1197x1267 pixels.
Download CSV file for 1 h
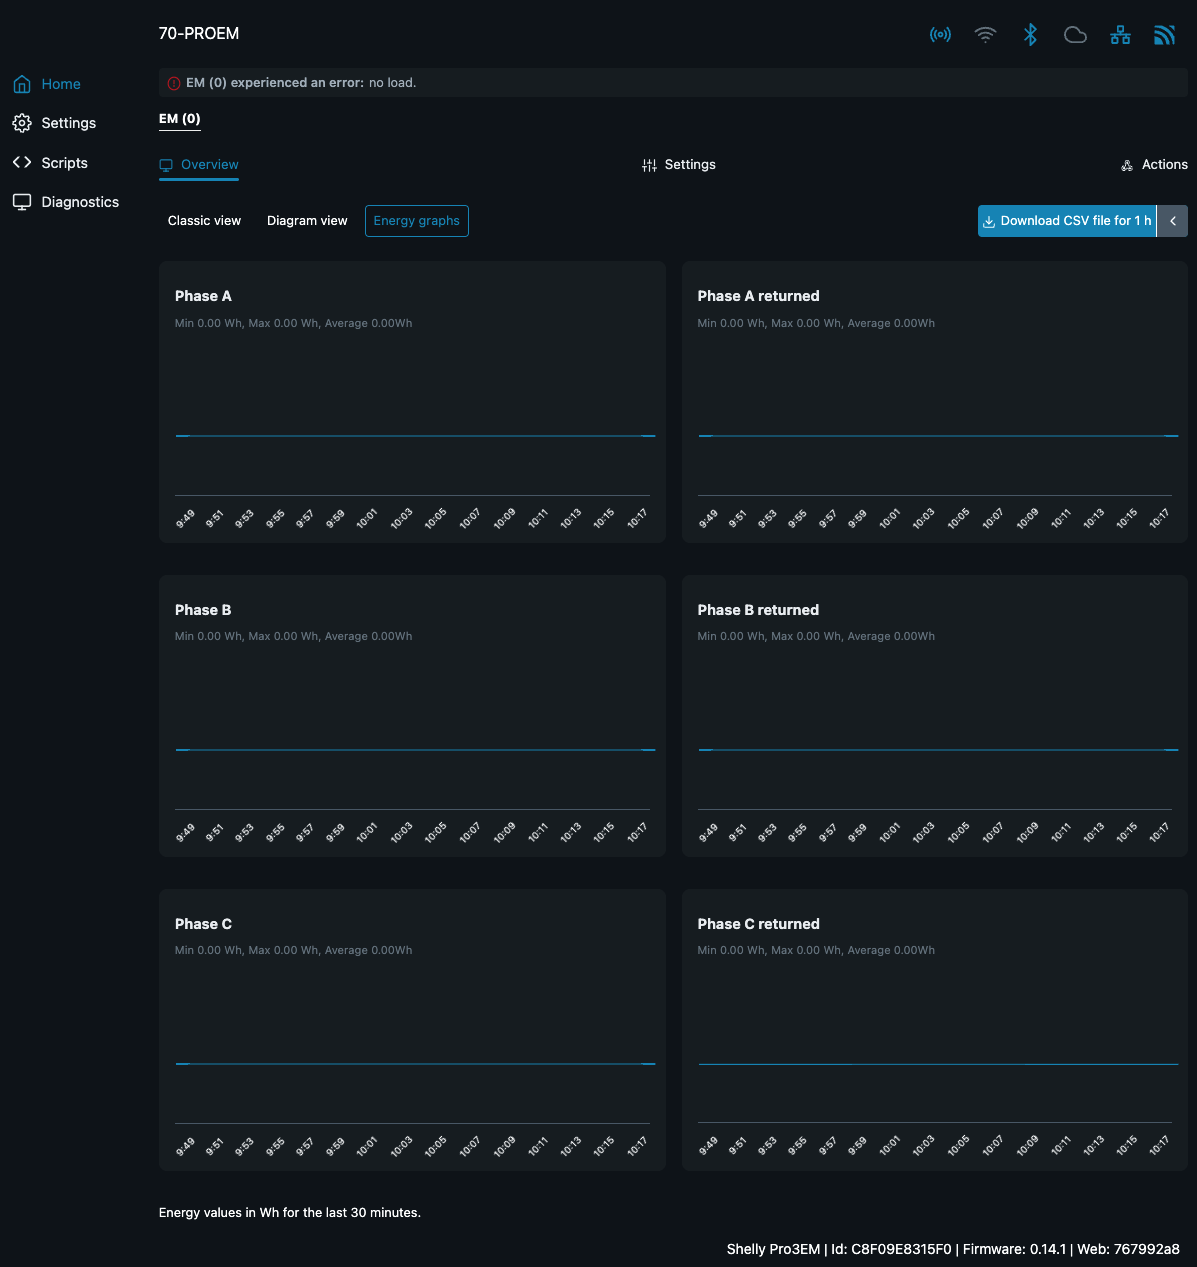click(x=1066, y=221)
